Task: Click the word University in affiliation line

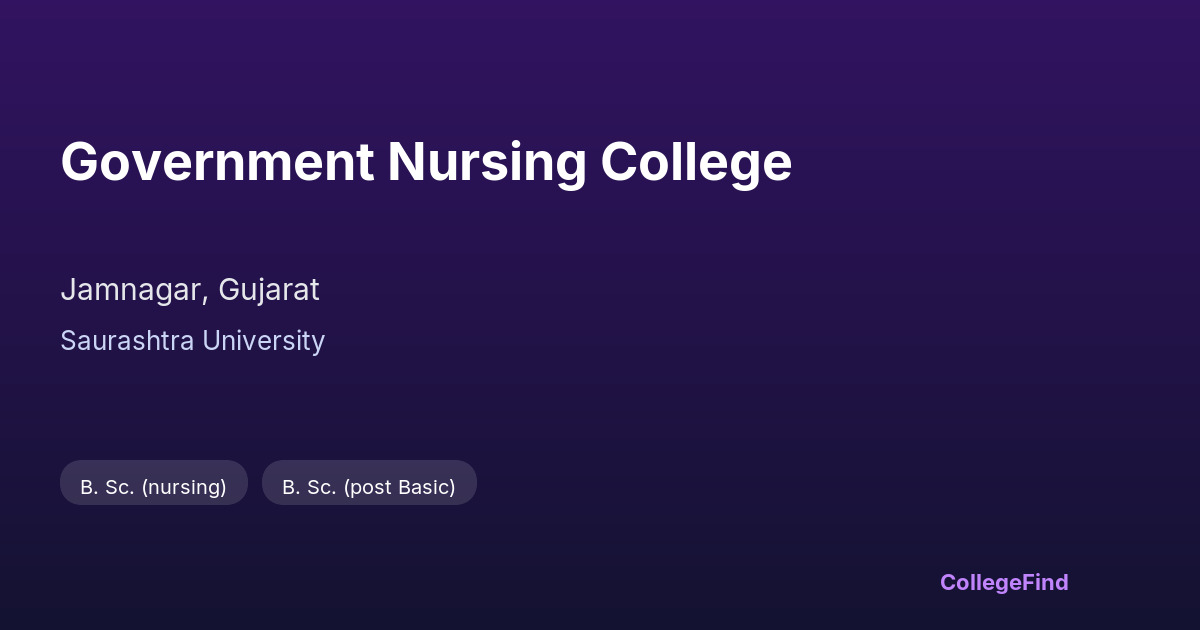Action: tap(263, 341)
